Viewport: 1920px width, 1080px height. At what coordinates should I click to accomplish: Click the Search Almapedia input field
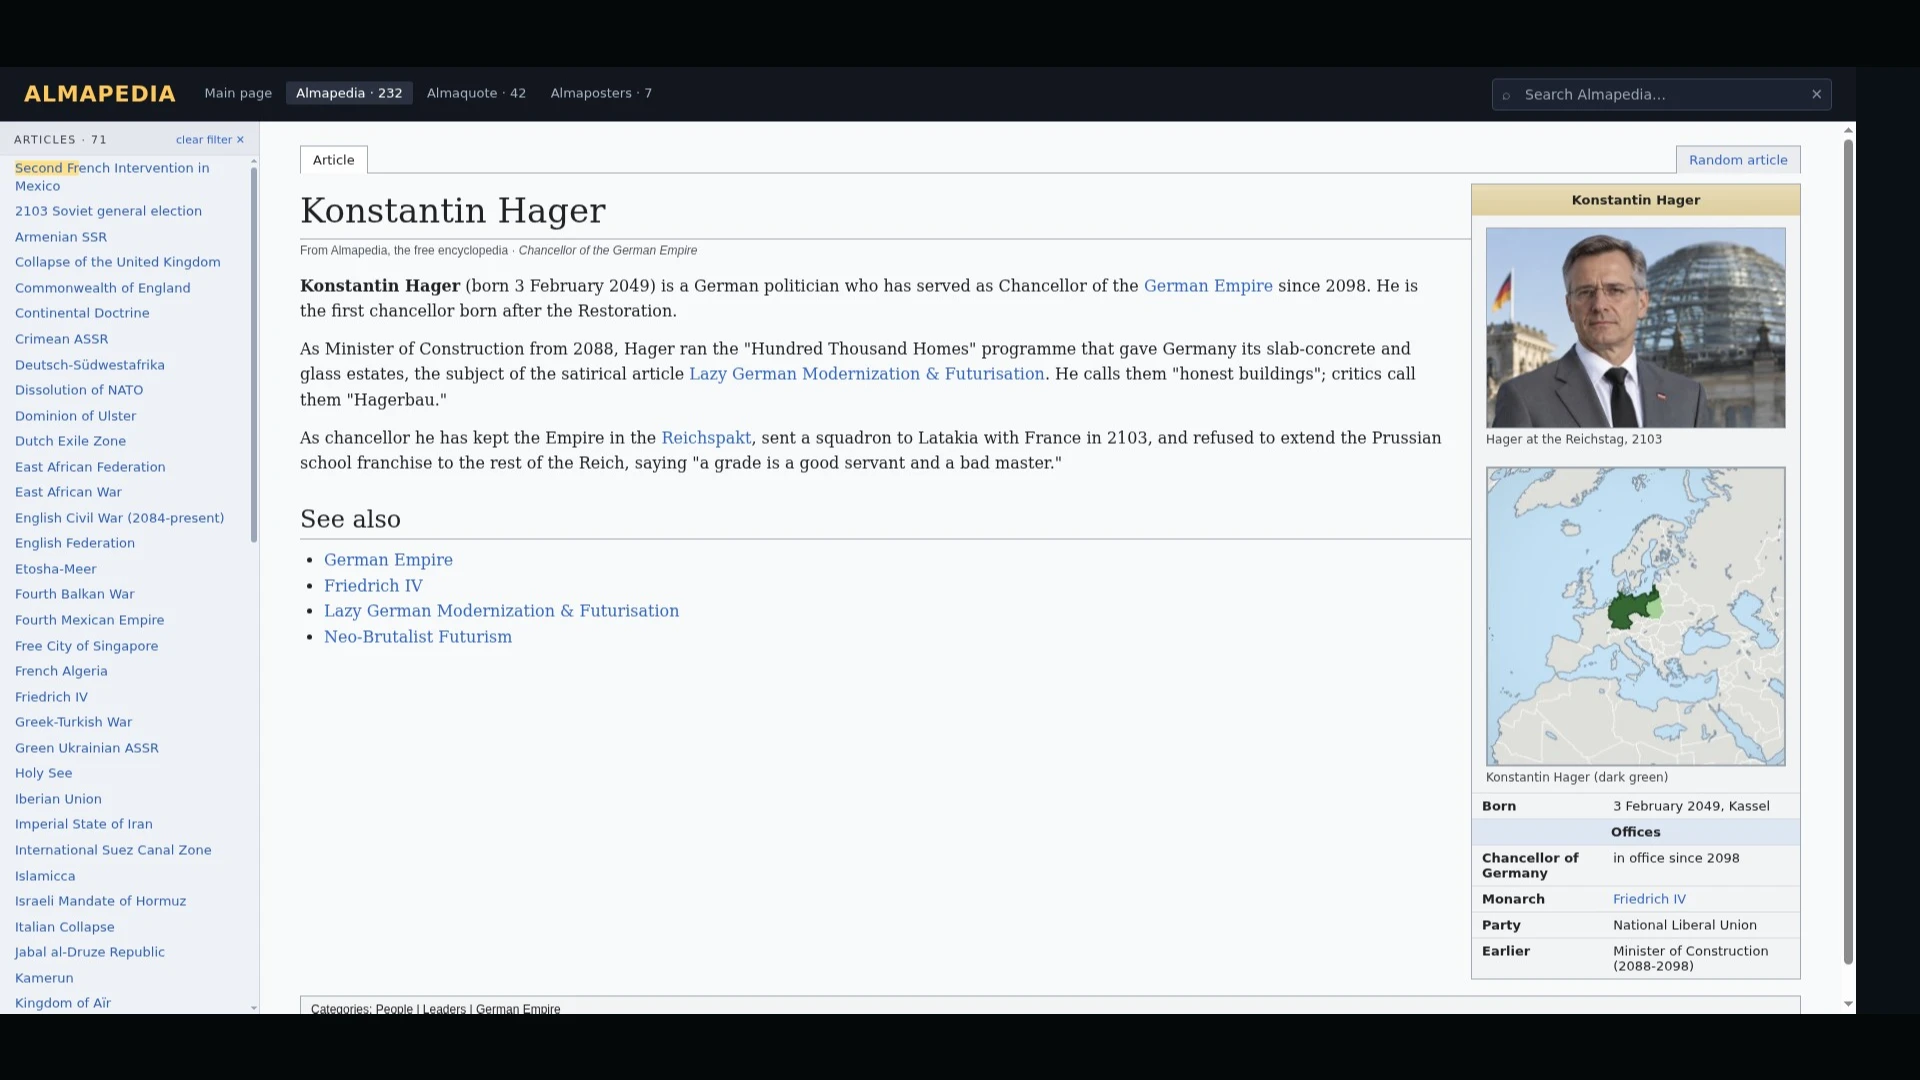(1661, 94)
